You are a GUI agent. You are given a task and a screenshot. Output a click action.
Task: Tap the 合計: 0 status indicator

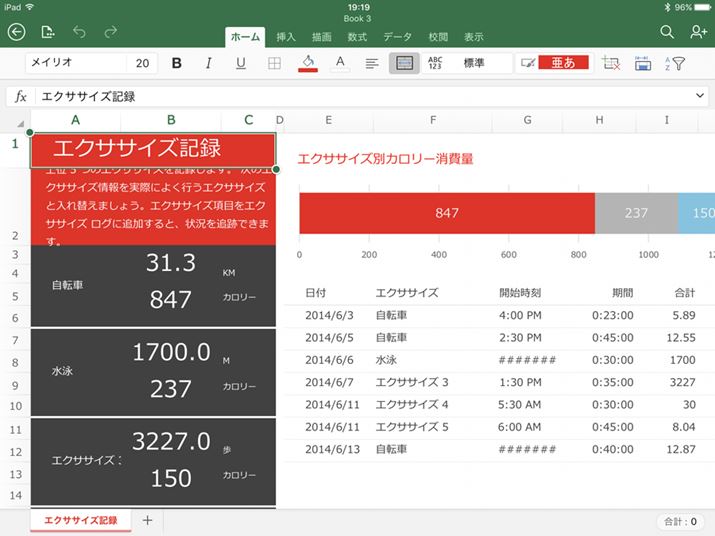pos(680,521)
